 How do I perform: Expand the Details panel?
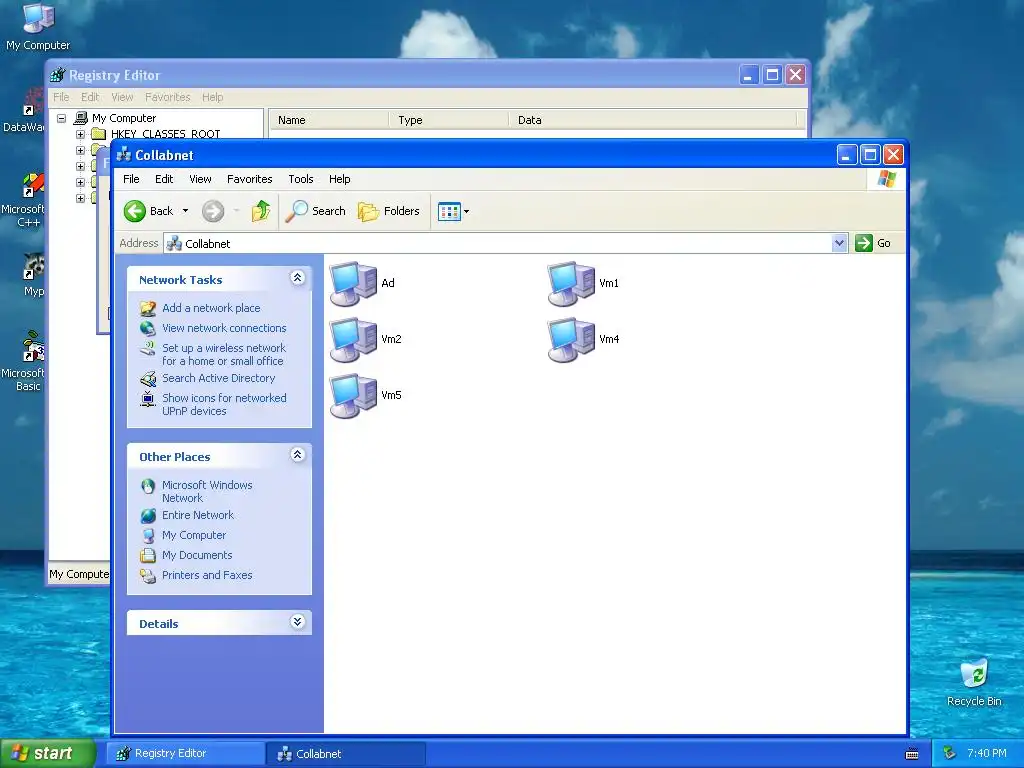pyautogui.click(x=297, y=622)
